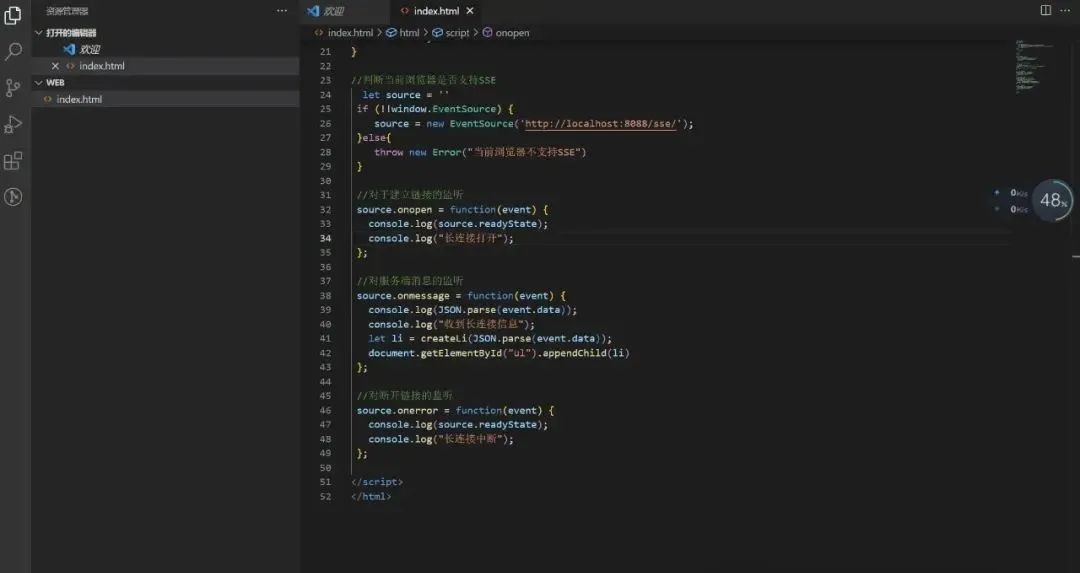
Task: Click line number 26 in gutter
Action: [325, 124]
